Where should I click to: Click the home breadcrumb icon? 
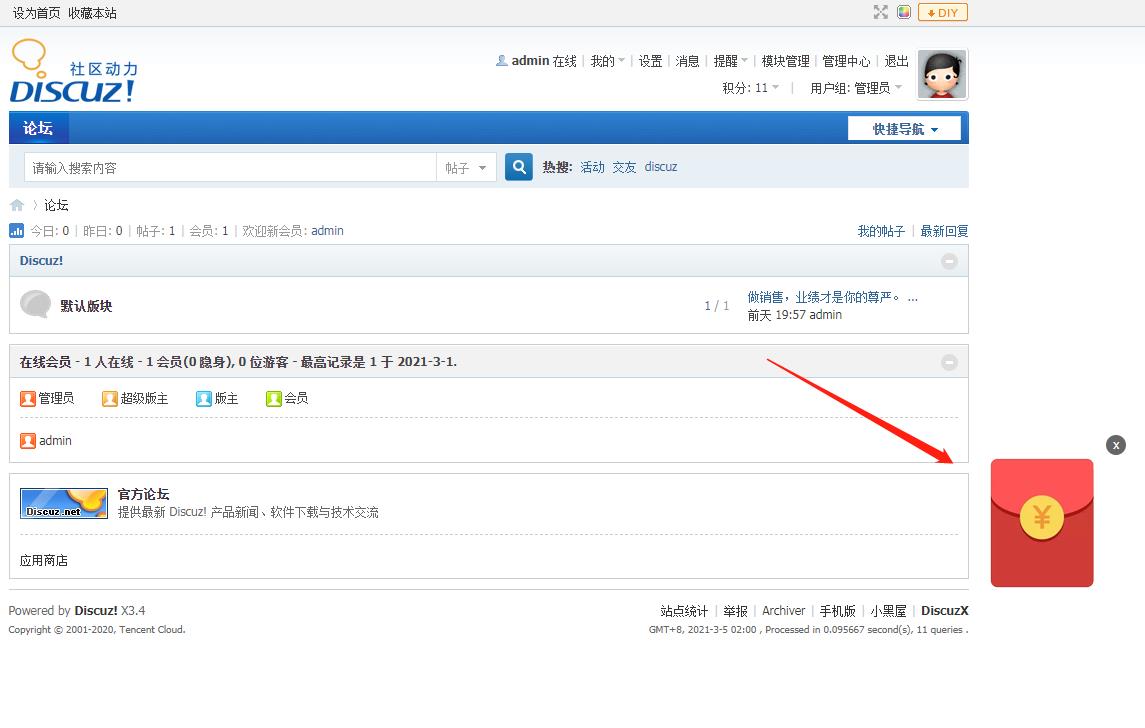pyautogui.click(x=17, y=205)
